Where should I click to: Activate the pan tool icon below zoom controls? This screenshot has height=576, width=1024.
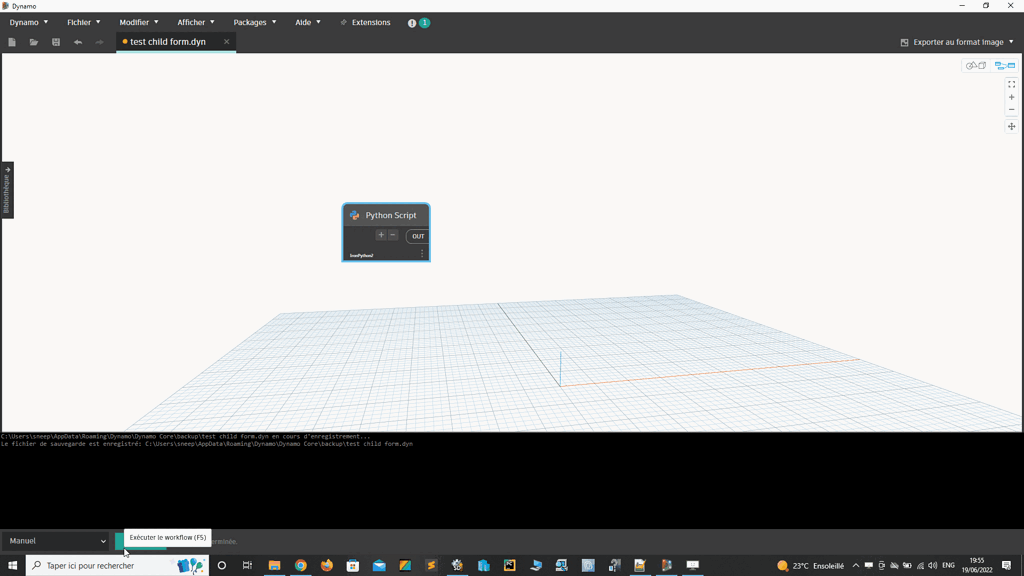pyautogui.click(x=1012, y=127)
